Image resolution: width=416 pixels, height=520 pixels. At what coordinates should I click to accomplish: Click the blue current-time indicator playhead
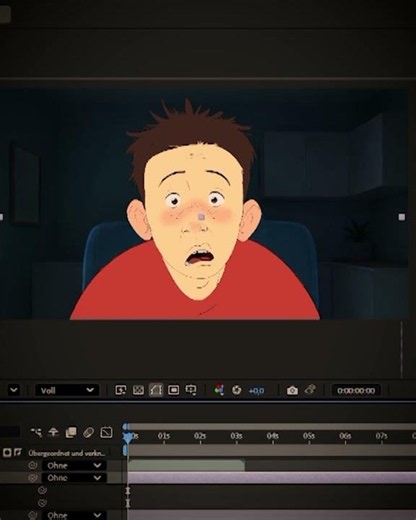pos(128,437)
